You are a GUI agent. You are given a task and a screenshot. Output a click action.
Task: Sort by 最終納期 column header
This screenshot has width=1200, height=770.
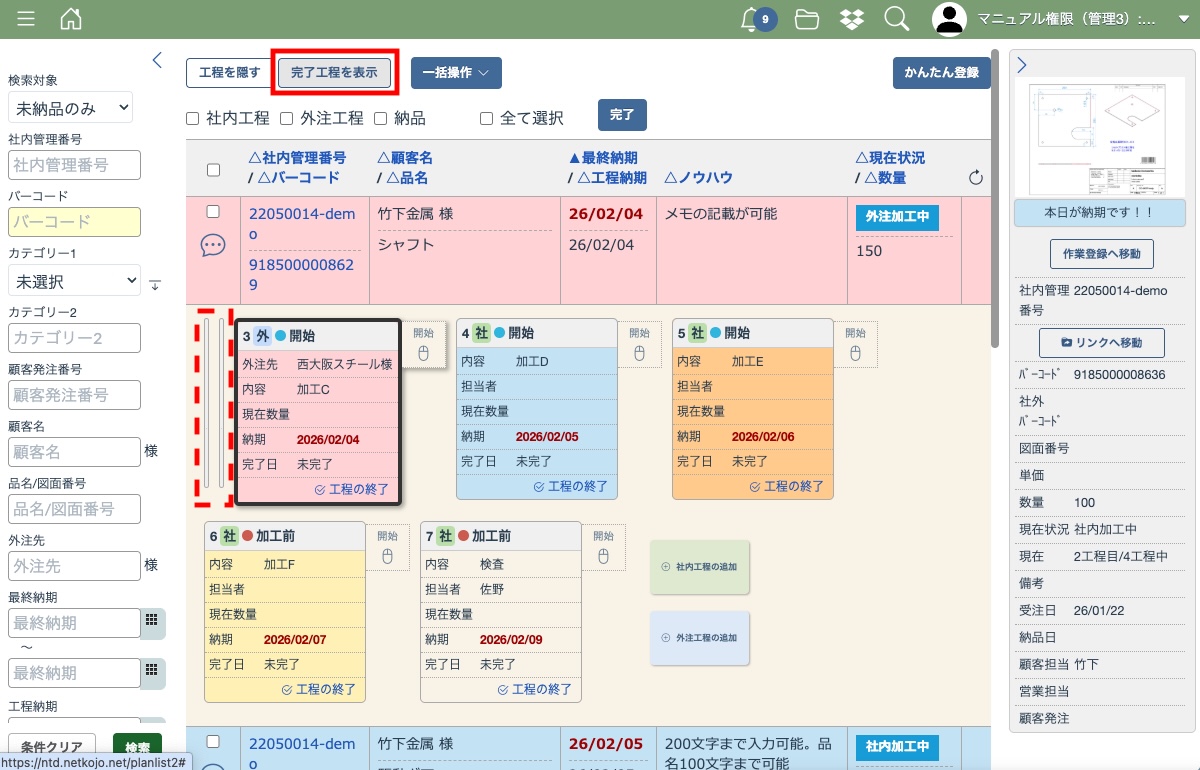pyautogui.click(x=603, y=158)
